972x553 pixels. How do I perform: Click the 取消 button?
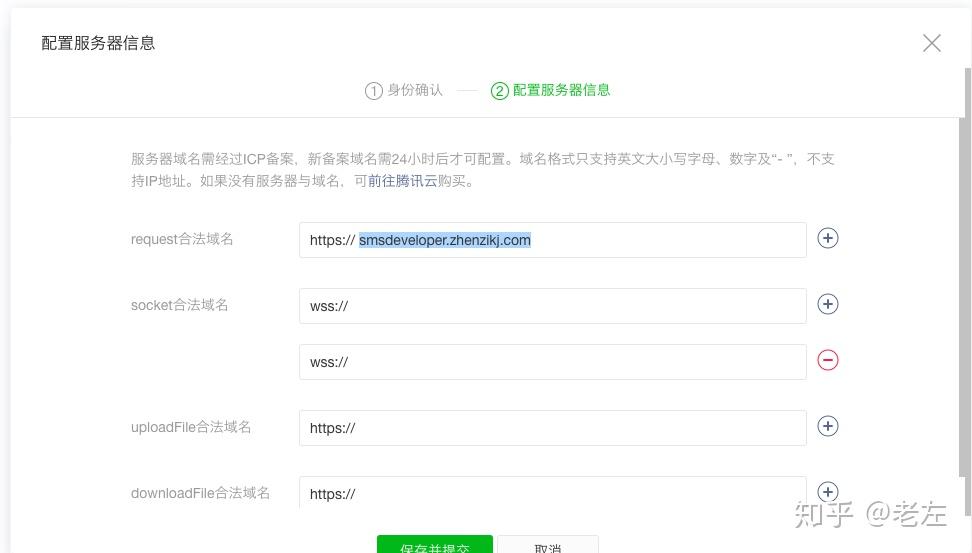point(548,544)
